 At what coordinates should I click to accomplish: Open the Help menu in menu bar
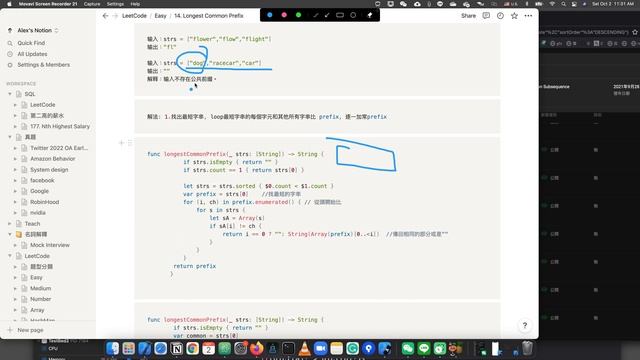pyautogui.click(x=135, y=4)
